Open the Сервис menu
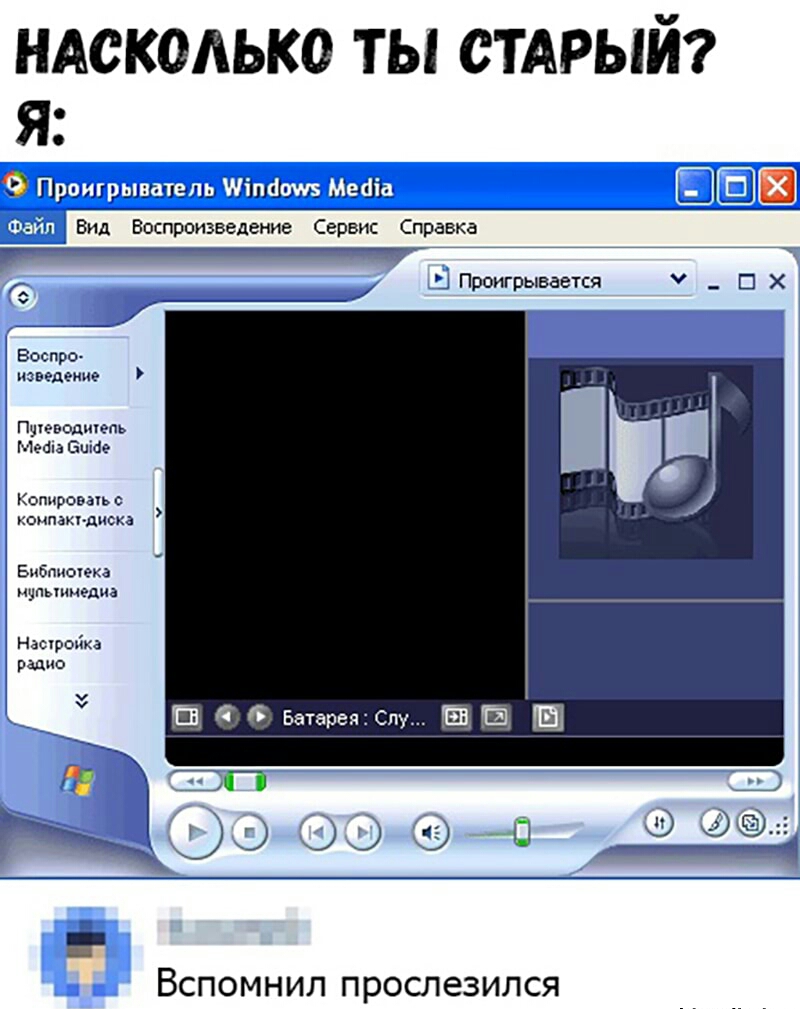Image resolution: width=800 pixels, height=1009 pixels. pos(346,227)
